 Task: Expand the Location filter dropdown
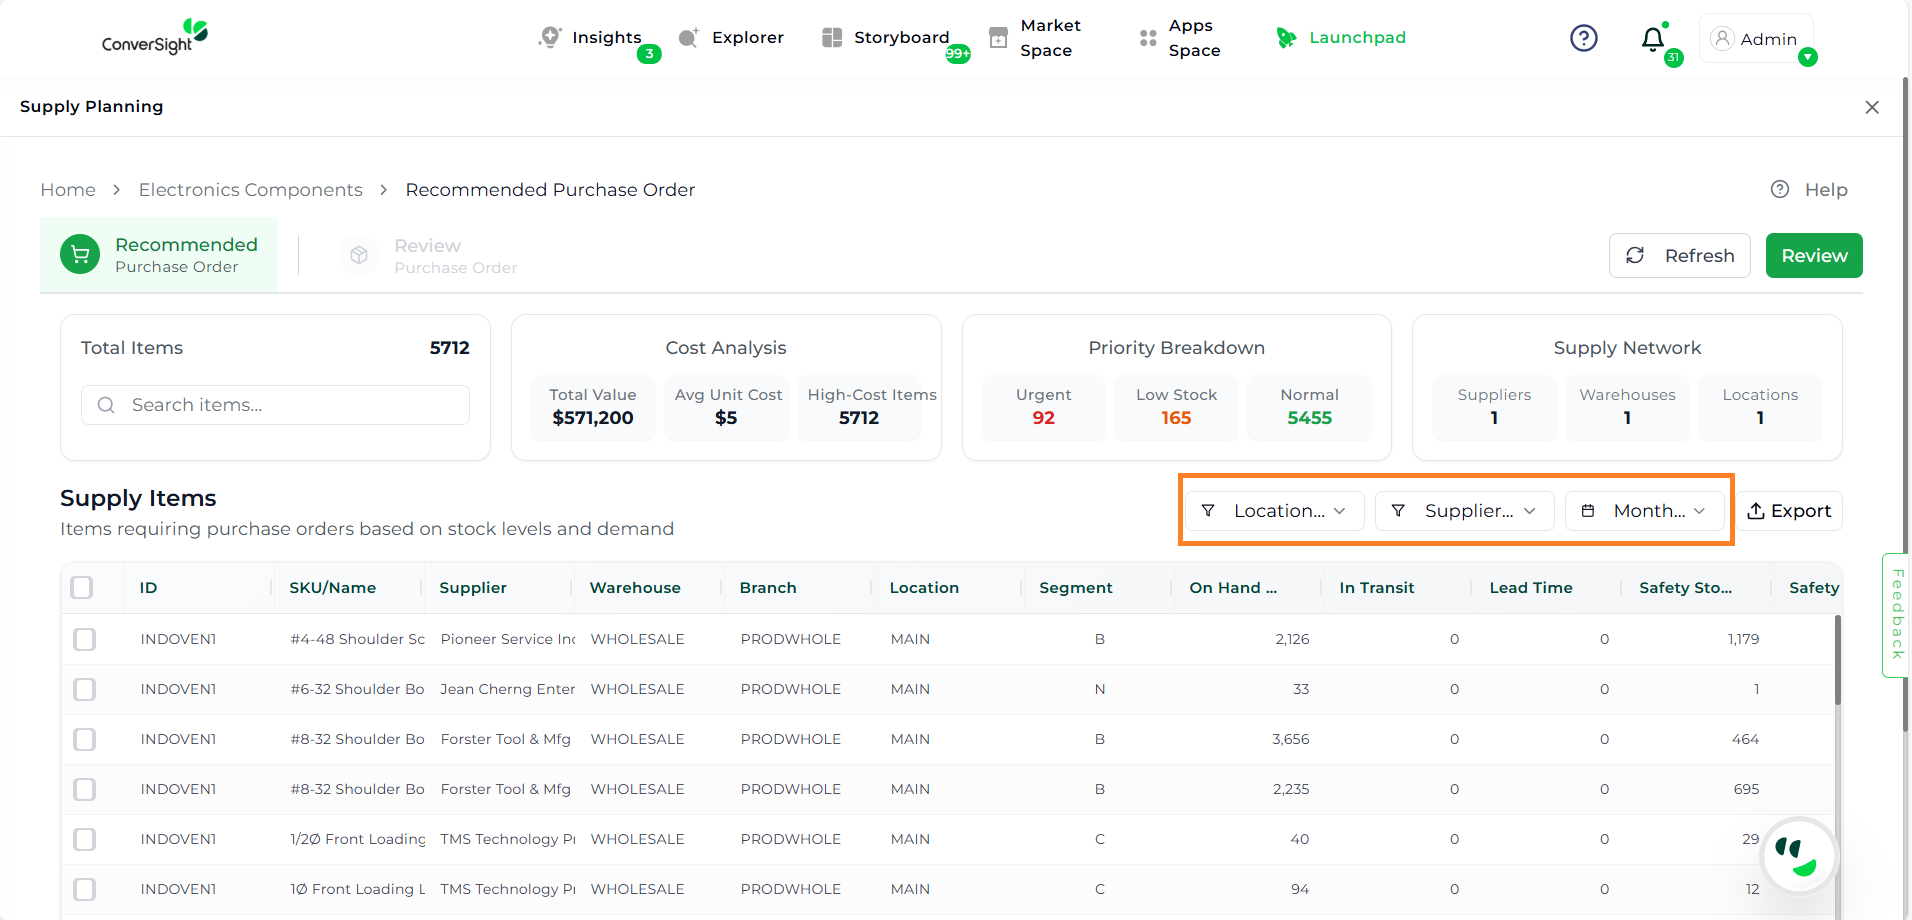(x=1273, y=511)
